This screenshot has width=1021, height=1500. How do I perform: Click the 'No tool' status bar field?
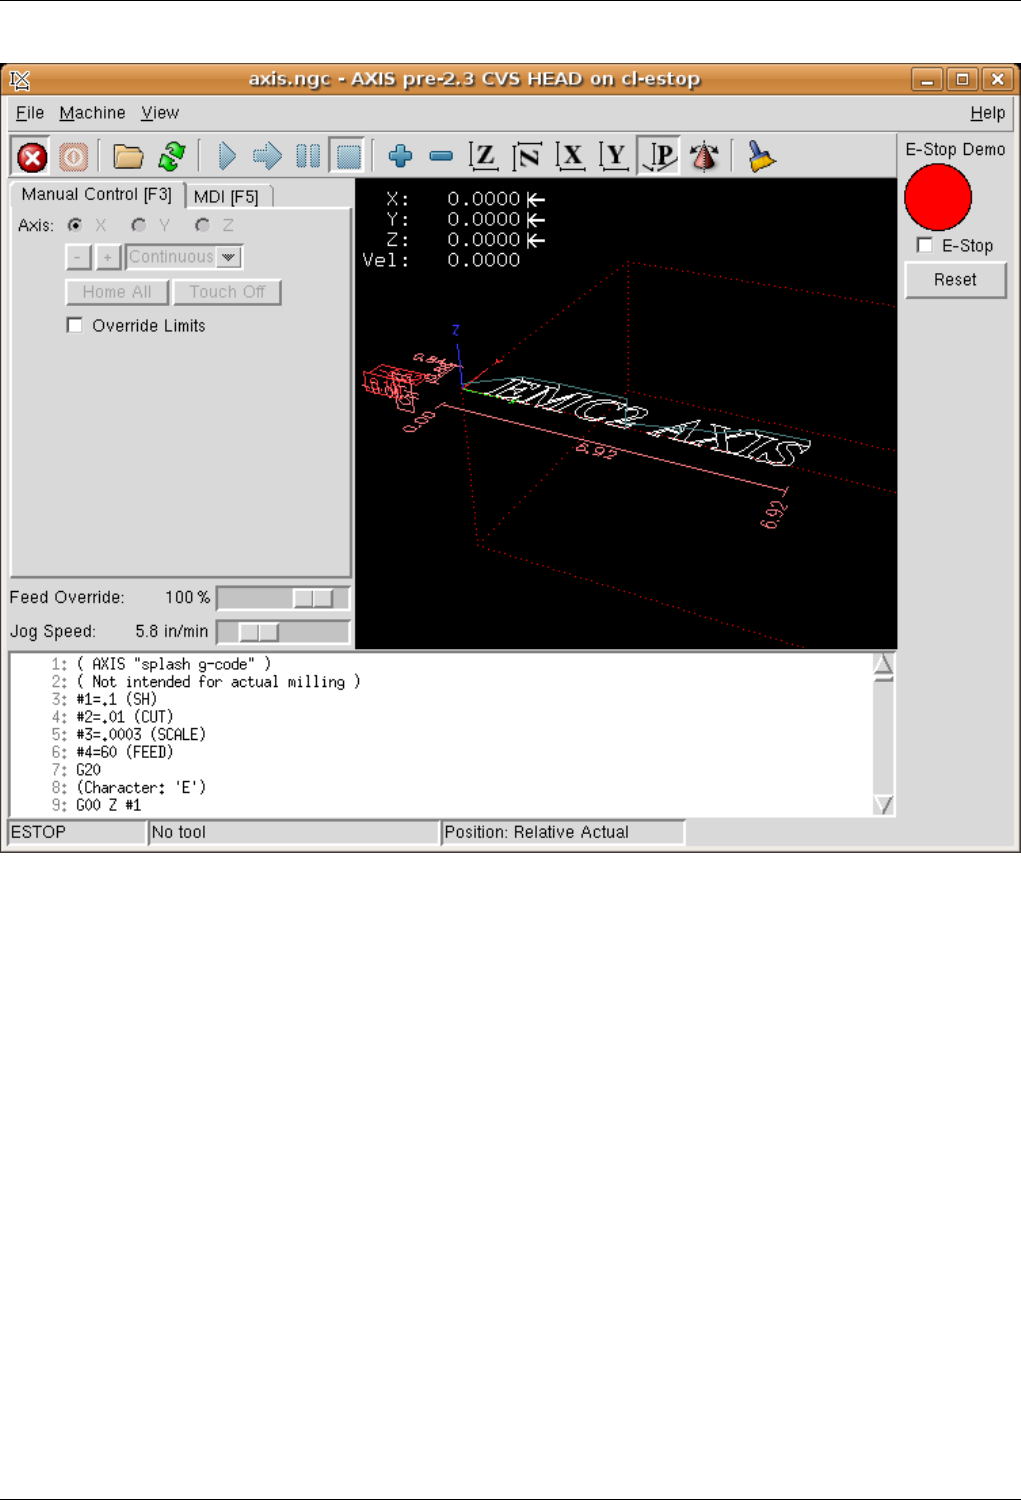click(x=294, y=832)
